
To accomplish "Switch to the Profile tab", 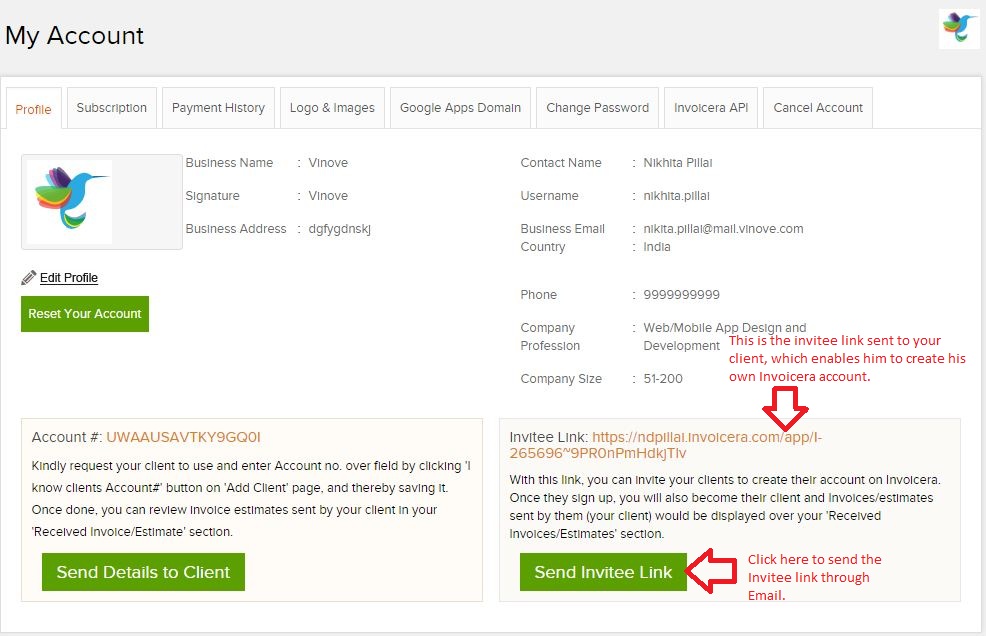I will [x=33, y=109].
